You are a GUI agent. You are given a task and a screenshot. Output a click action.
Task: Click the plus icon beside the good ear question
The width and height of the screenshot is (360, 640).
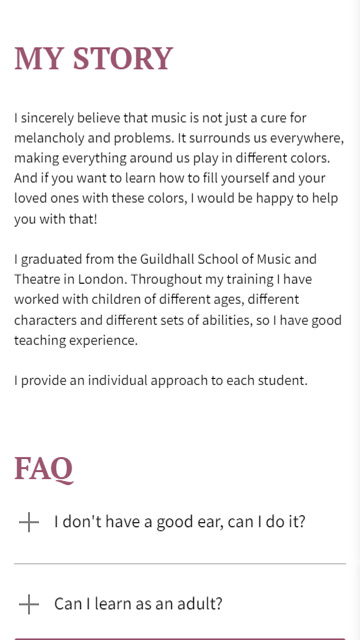tap(29, 522)
